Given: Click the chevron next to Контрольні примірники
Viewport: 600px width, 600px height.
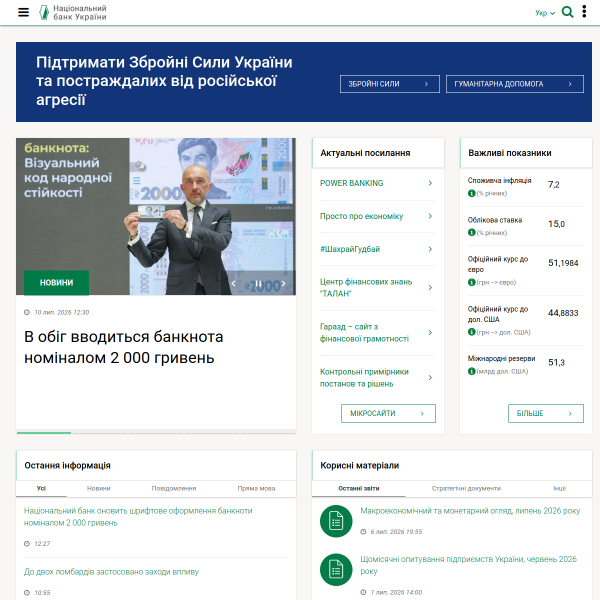Looking at the screenshot, I should 430,378.
